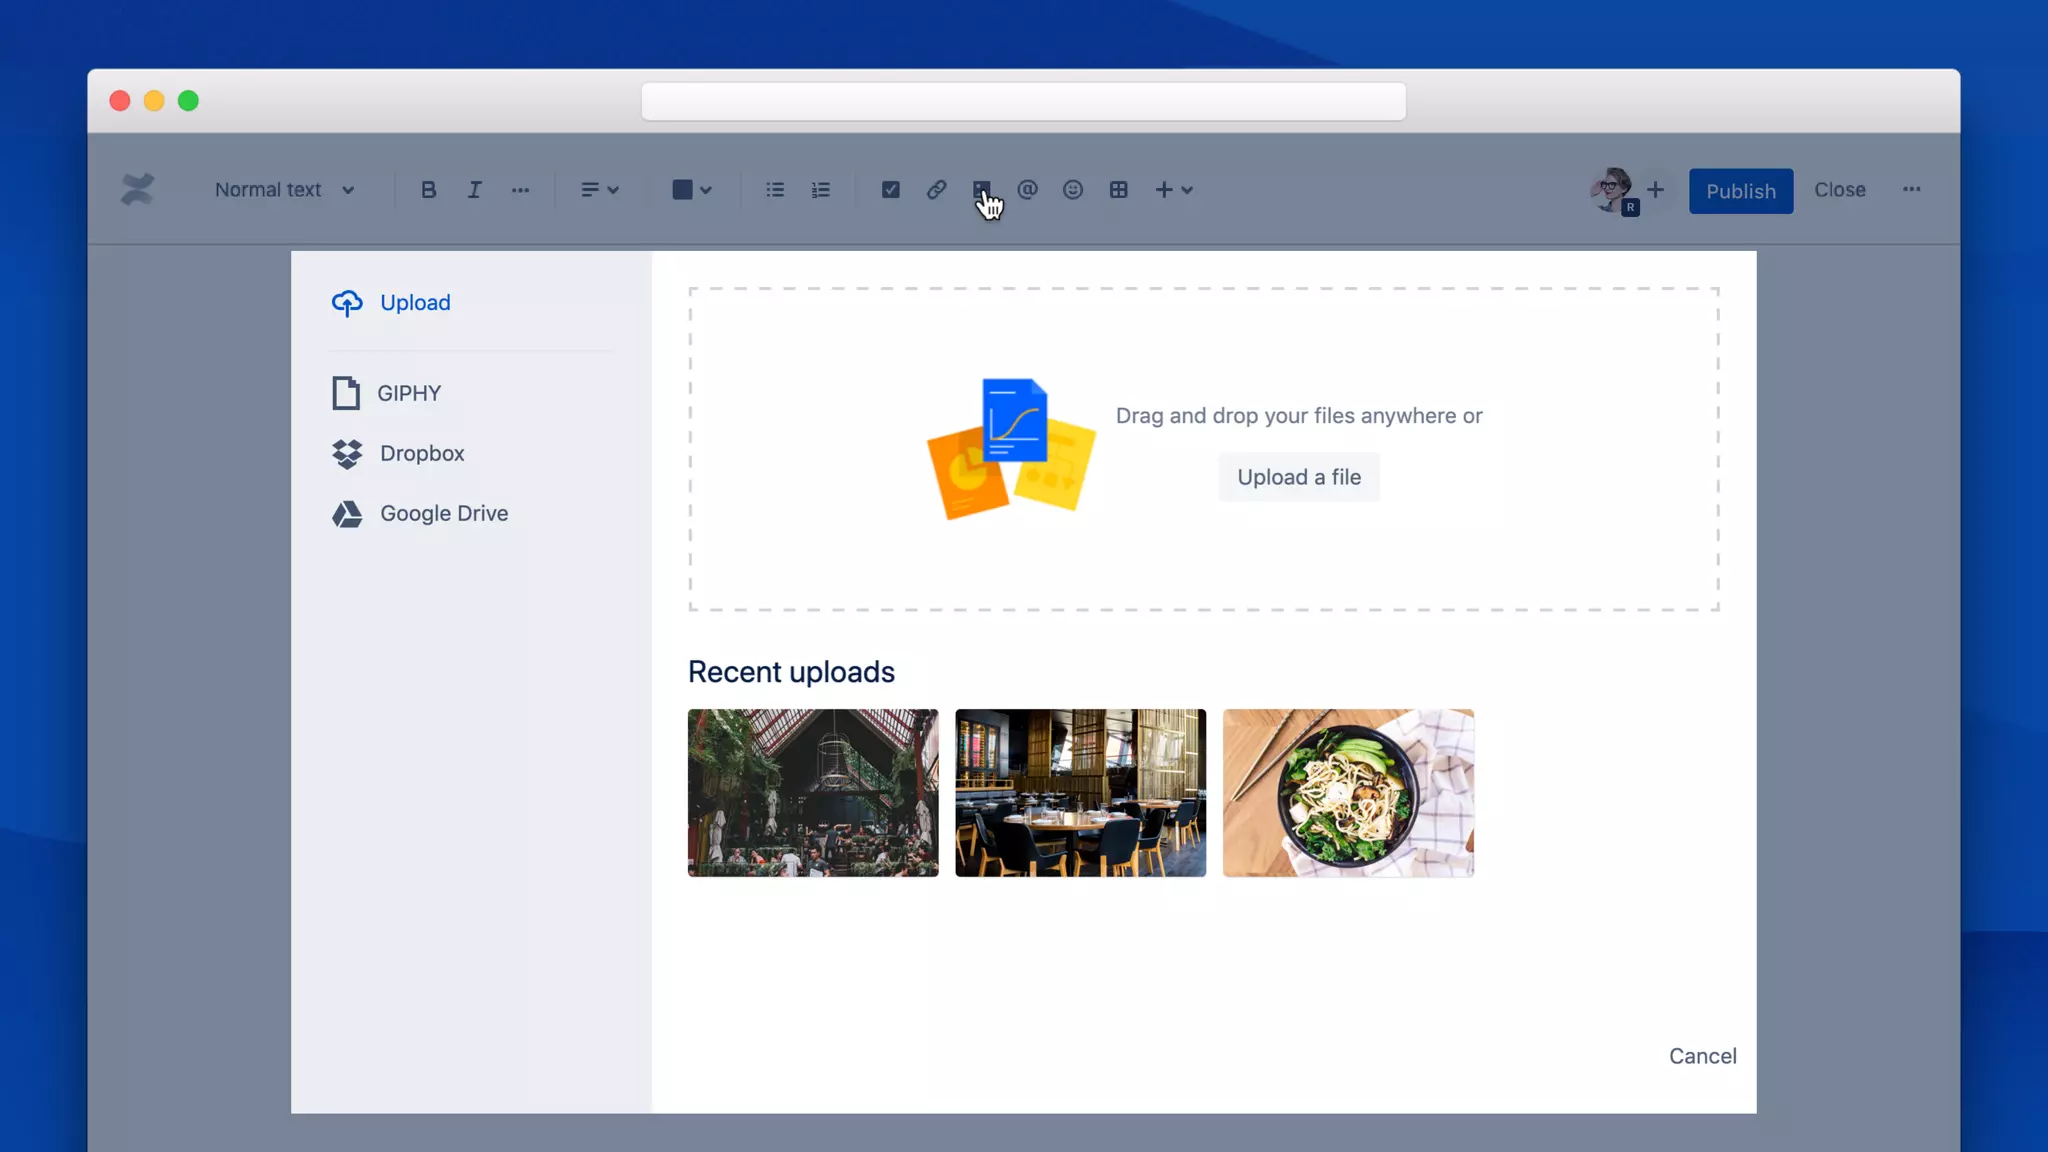Select the noodle bowl recent upload
Screen dimensions: 2048x1152
[1347, 793]
